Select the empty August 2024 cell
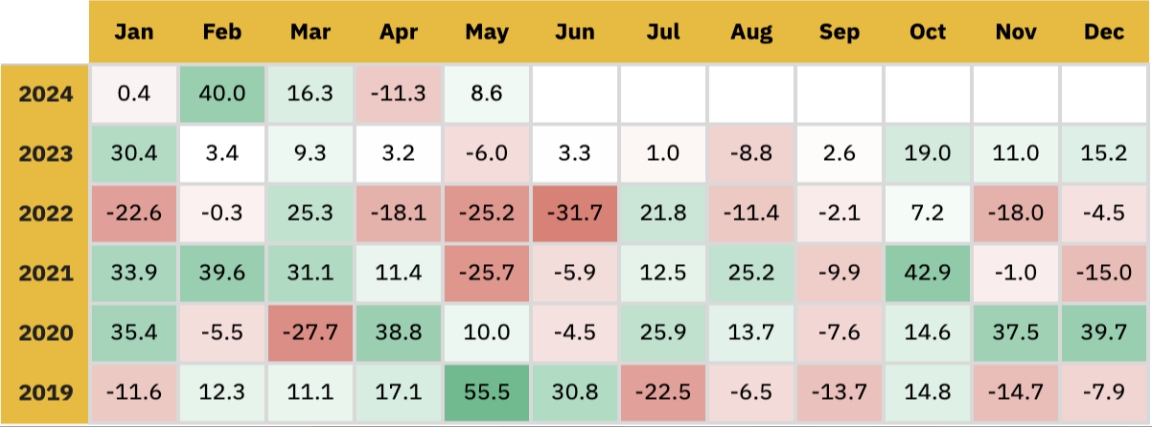The image size is (1152, 427). (752, 95)
